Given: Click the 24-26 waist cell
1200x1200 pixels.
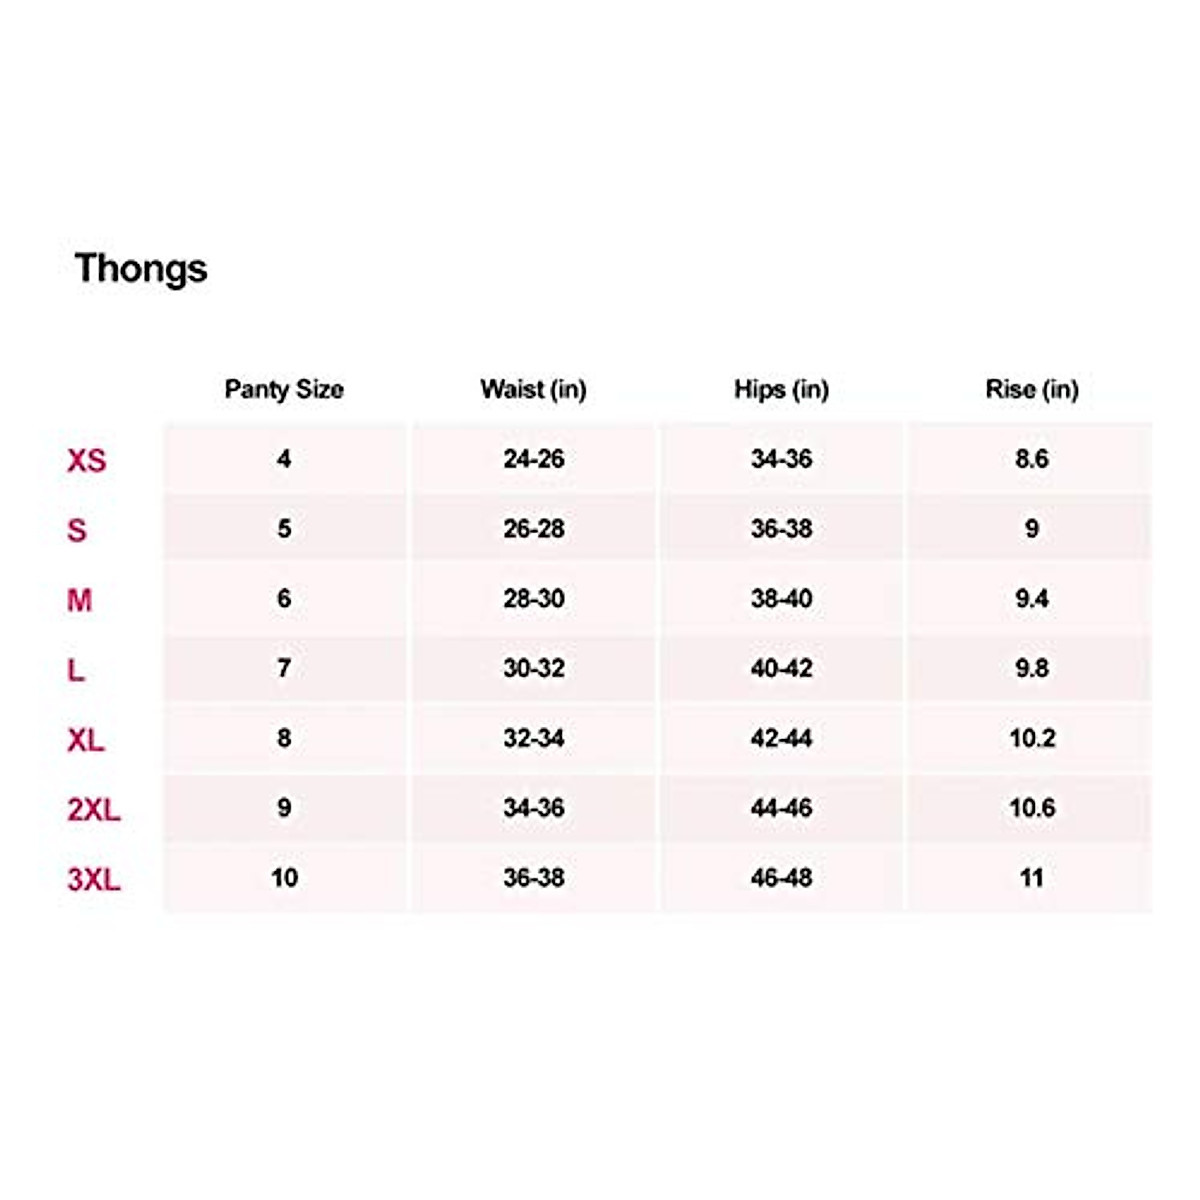Looking at the screenshot, I should (533, 459).
